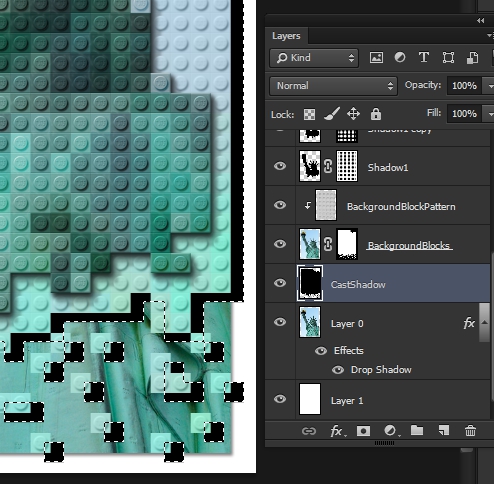
Task: Add layer mask icon
Action: [363, 431]
